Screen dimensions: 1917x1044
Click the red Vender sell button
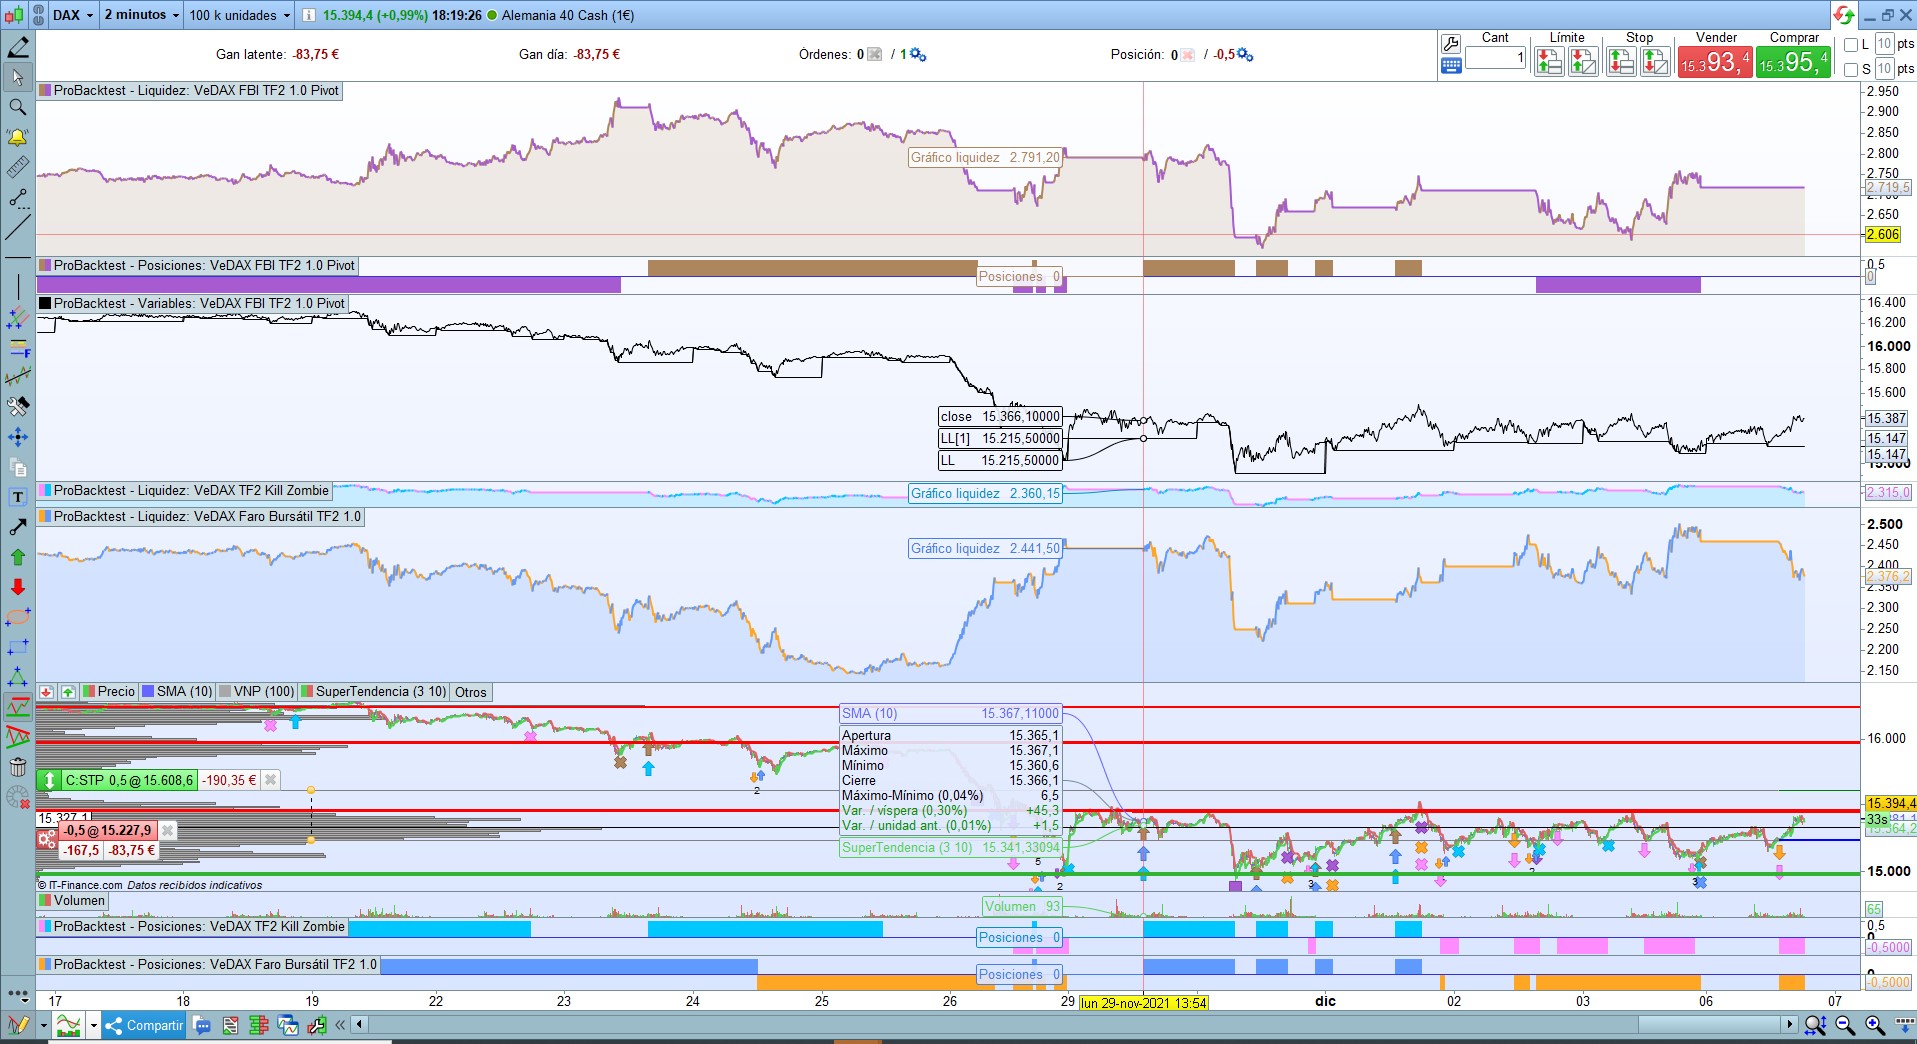click(1714, 62)
